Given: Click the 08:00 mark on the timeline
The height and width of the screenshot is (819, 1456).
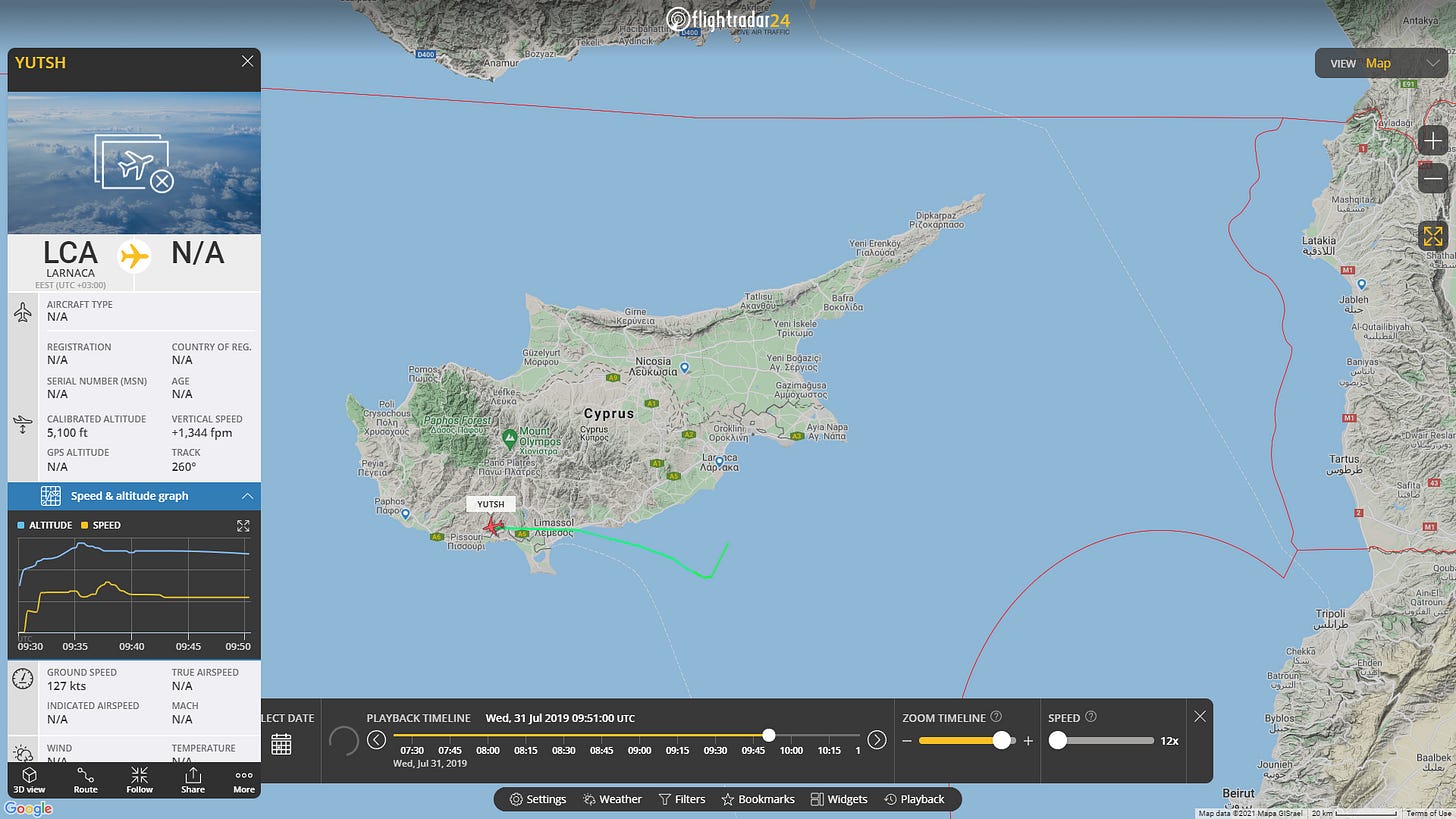Looking at the screenshot, I should pos(487,750).
